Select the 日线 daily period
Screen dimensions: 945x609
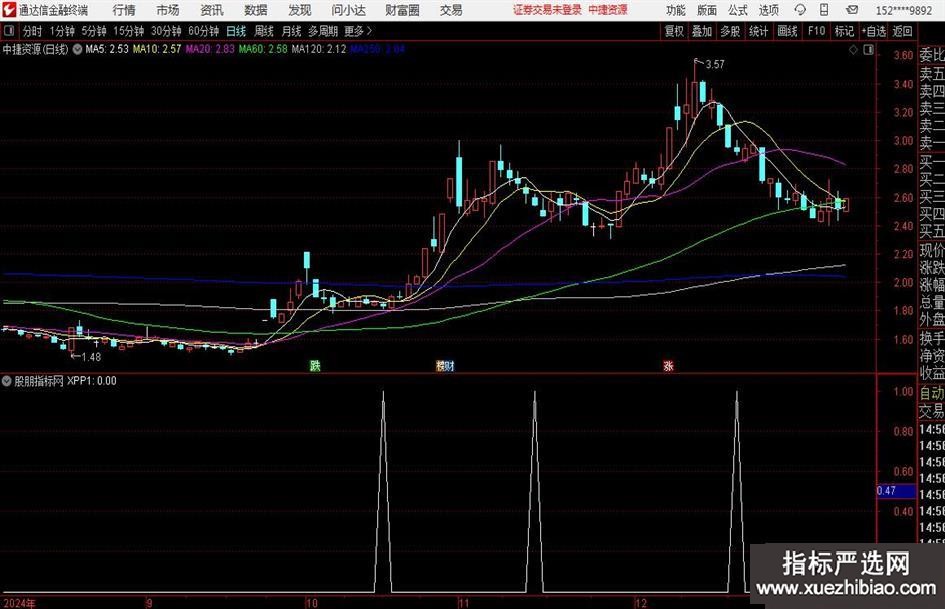(236, 31)
